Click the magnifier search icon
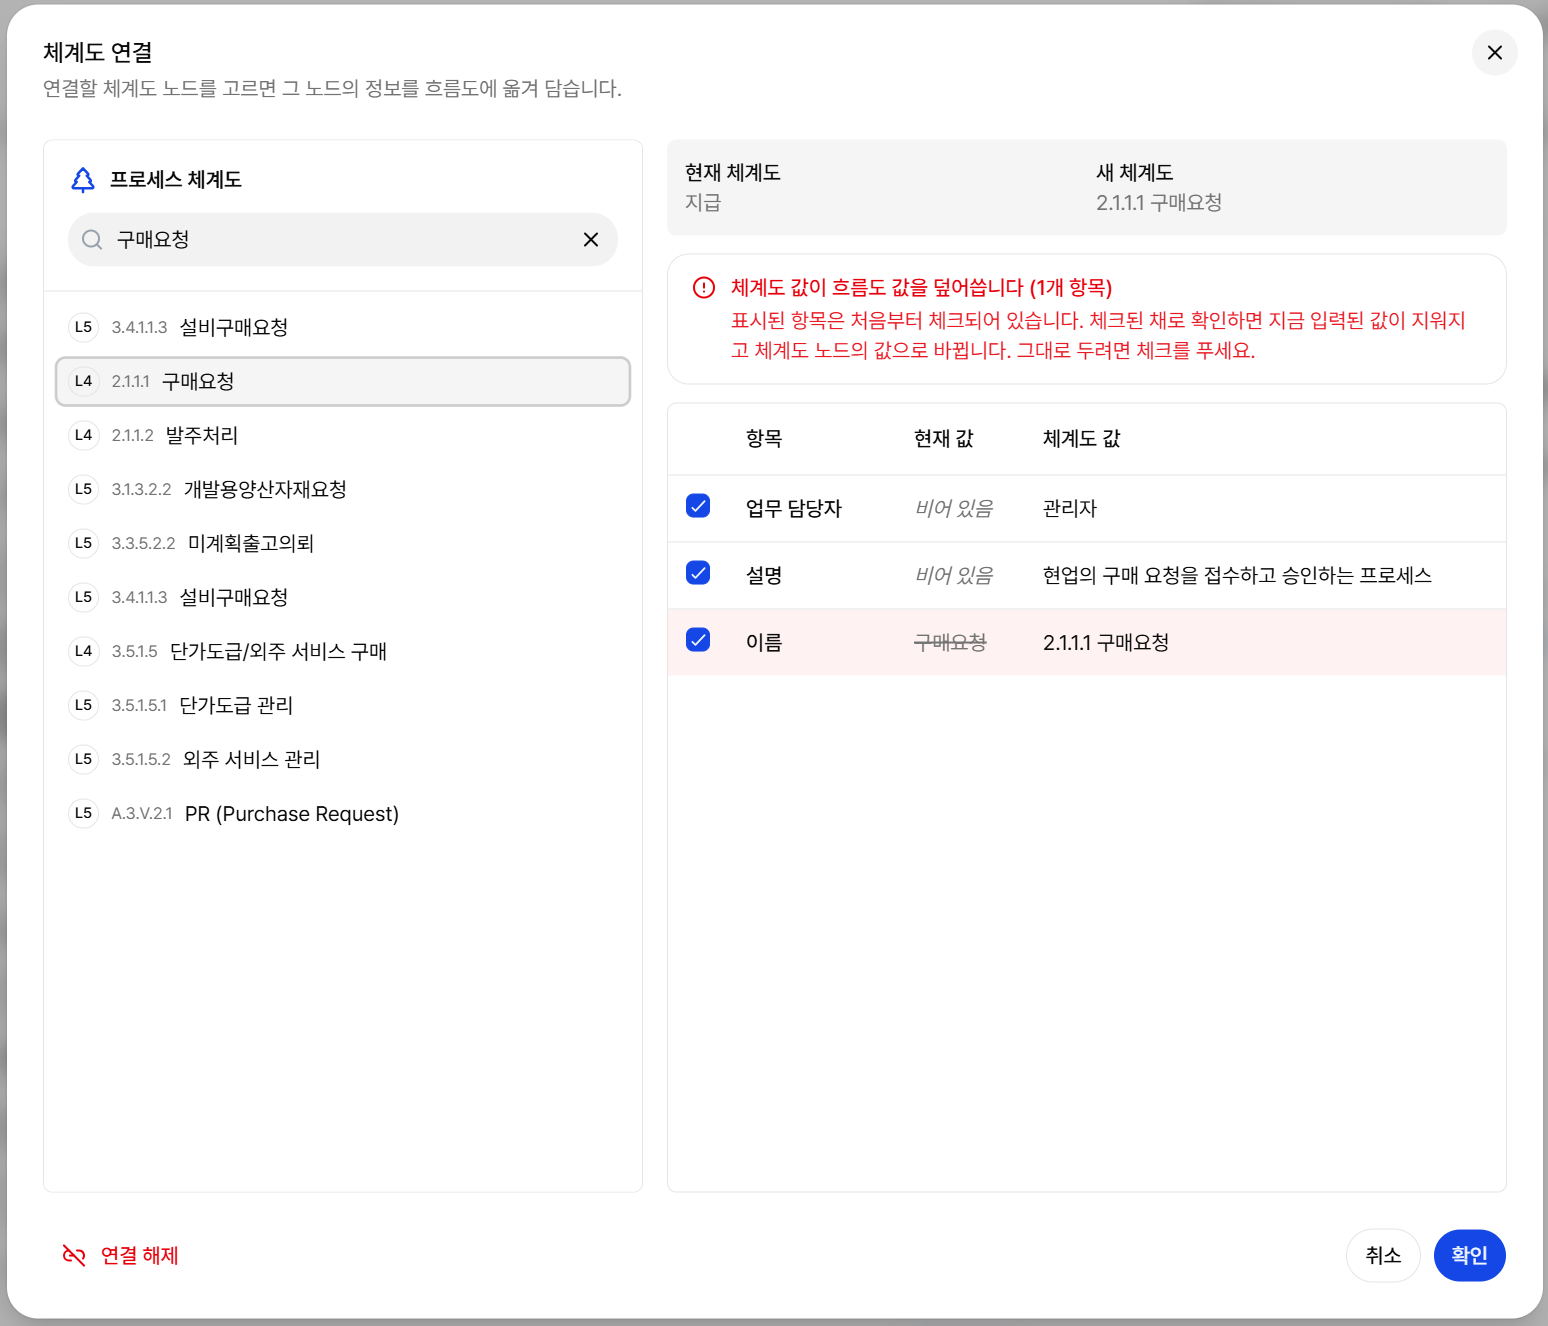1548x1326 pixels. (x=92, y=239)
